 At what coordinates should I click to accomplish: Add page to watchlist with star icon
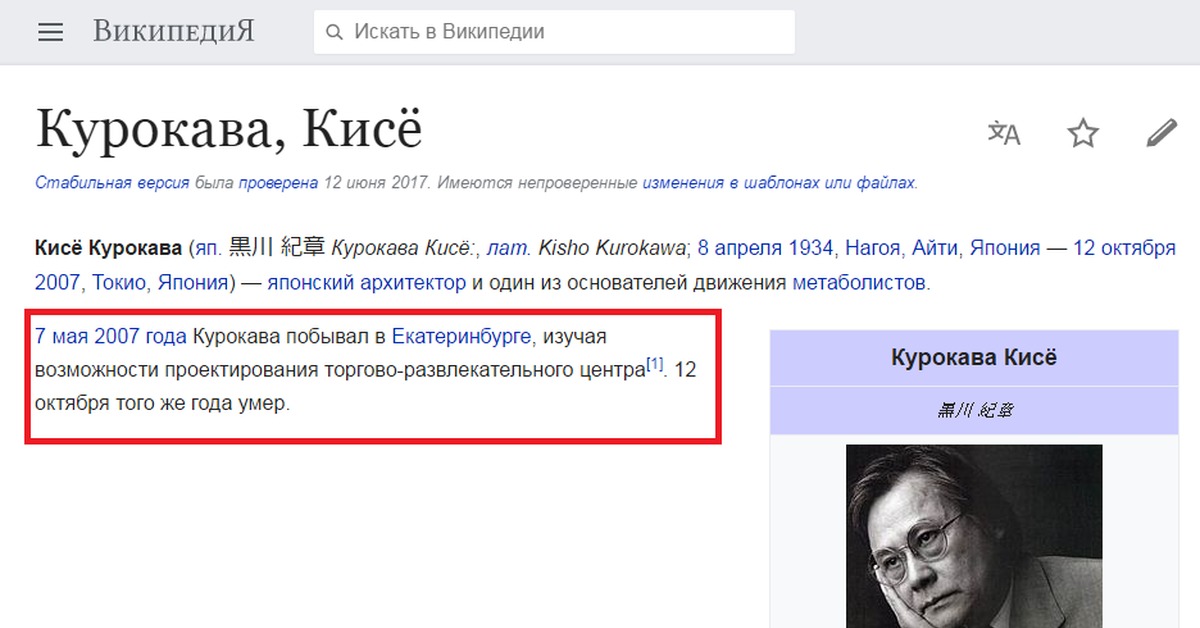coord(1083,133)
